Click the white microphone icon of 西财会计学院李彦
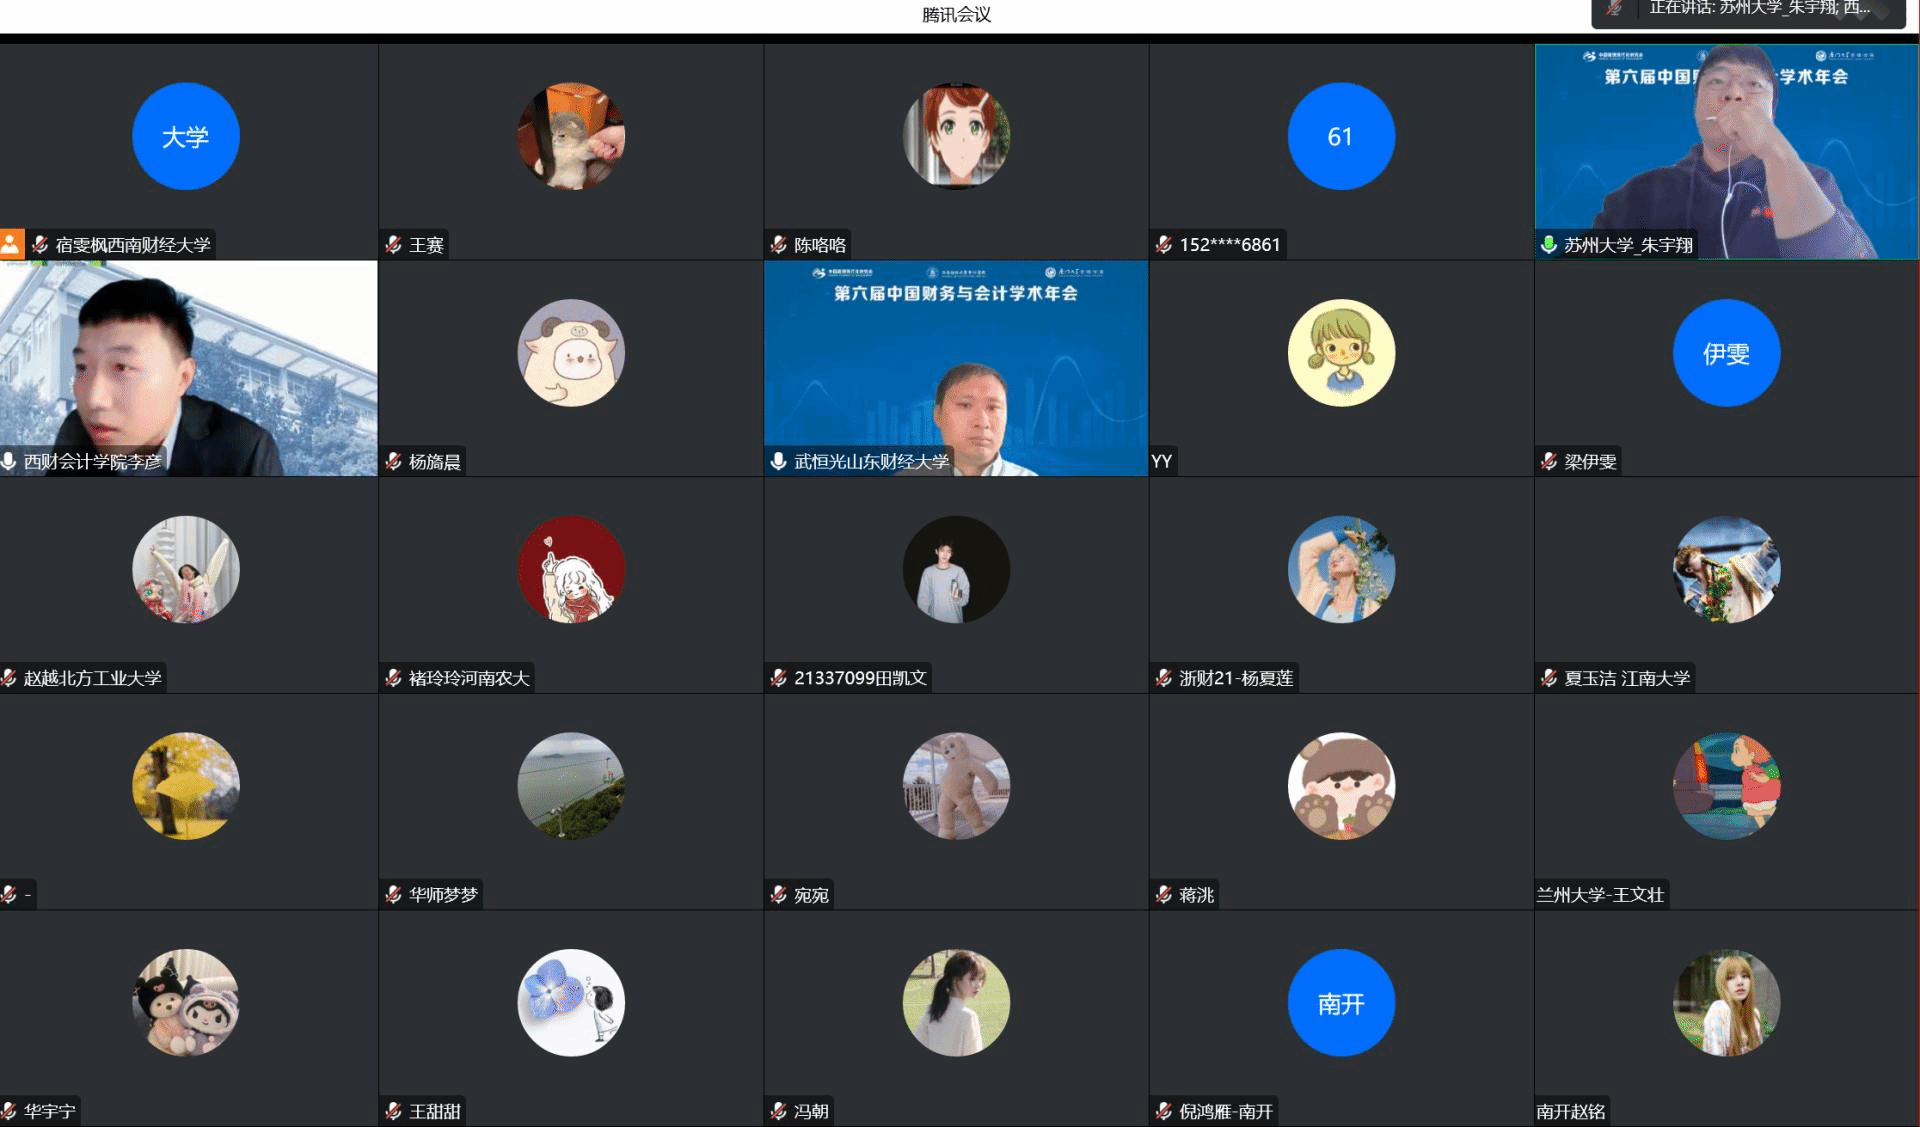 [x=9, y=461]
